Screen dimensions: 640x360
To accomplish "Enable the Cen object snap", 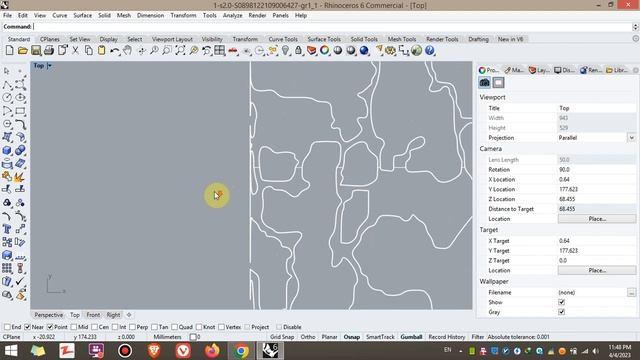I will (x=94, y=327).
